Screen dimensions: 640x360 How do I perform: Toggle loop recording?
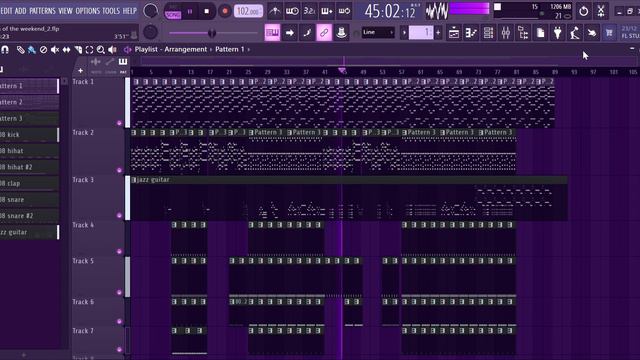tap(344, 11)
